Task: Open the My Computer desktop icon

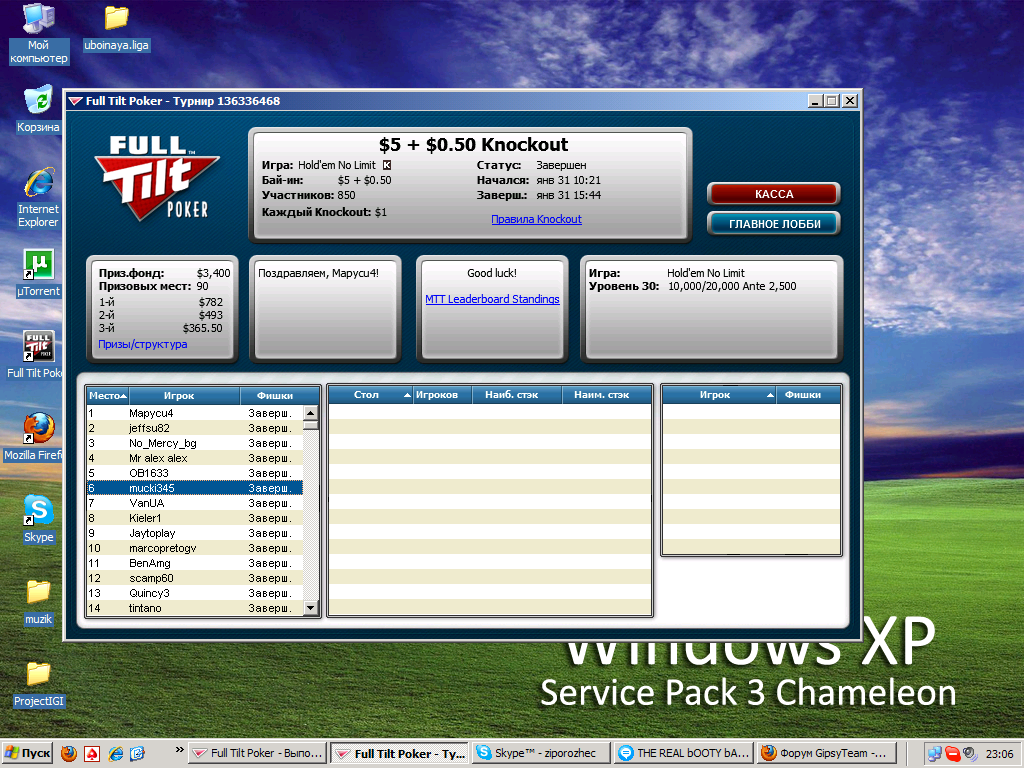Action: click(x=39, y=33)
